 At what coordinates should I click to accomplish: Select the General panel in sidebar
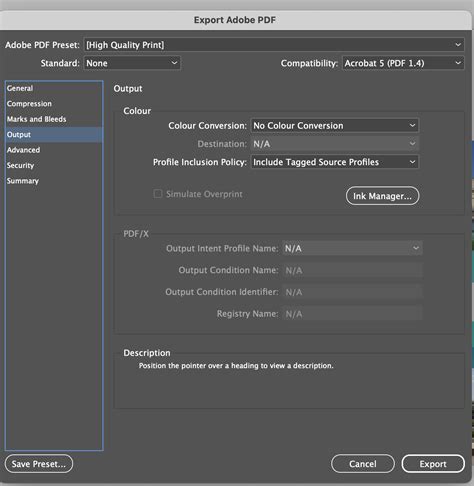[x=54, y=88]
